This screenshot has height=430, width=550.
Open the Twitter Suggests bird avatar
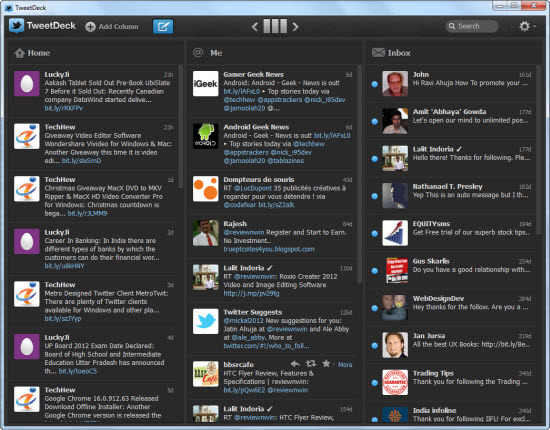coord(206,321)
